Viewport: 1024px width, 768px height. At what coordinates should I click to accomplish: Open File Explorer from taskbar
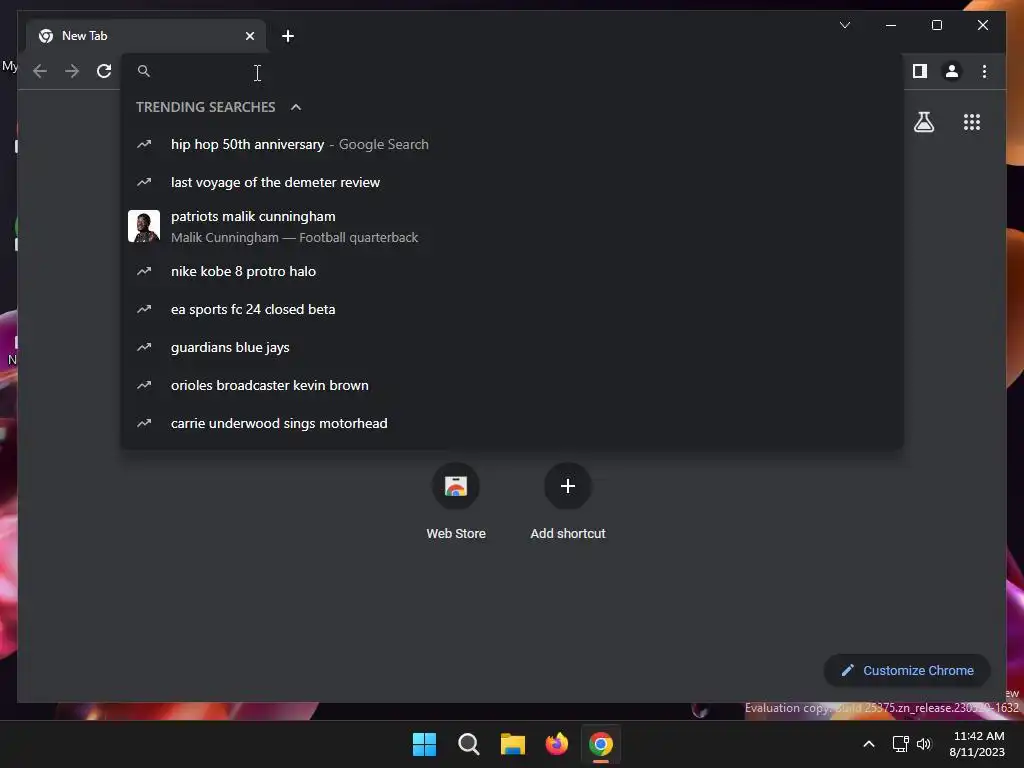pos(513,744)
